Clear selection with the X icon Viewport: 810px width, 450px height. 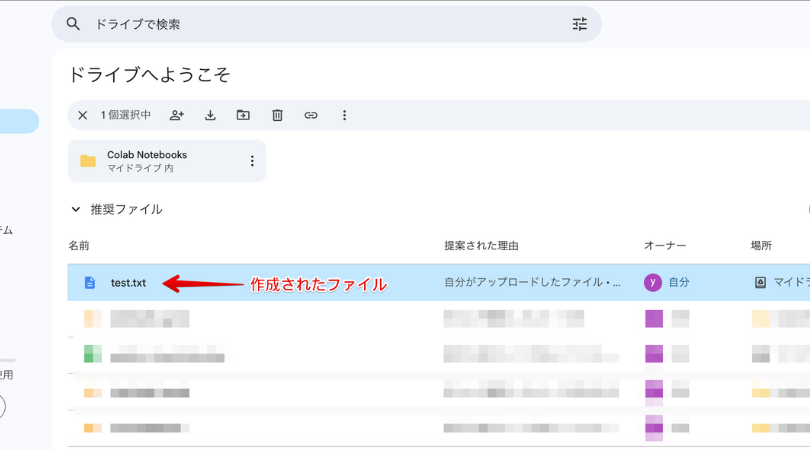(83, 115)
